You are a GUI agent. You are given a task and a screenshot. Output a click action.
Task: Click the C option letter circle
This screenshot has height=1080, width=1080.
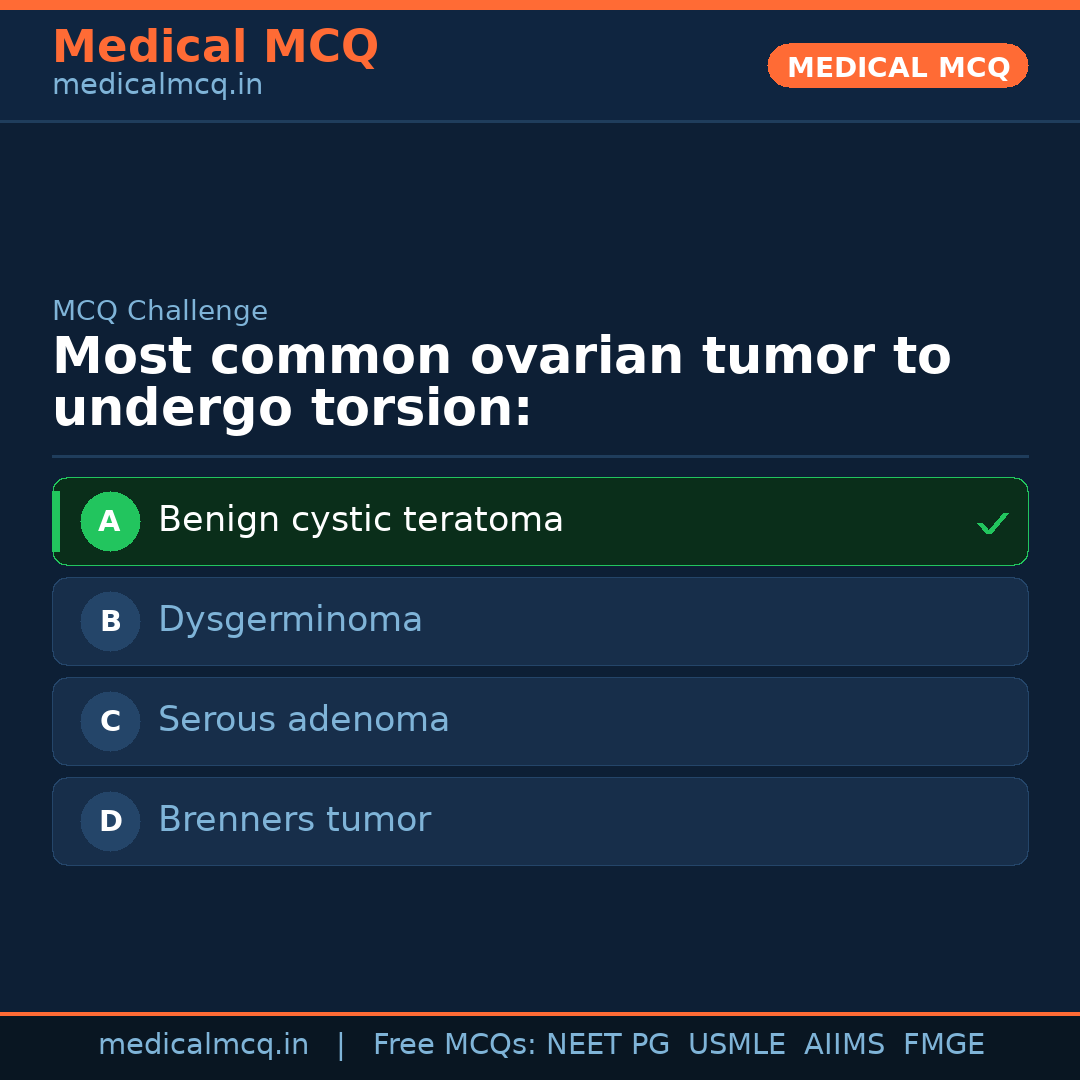coord(110,721)
